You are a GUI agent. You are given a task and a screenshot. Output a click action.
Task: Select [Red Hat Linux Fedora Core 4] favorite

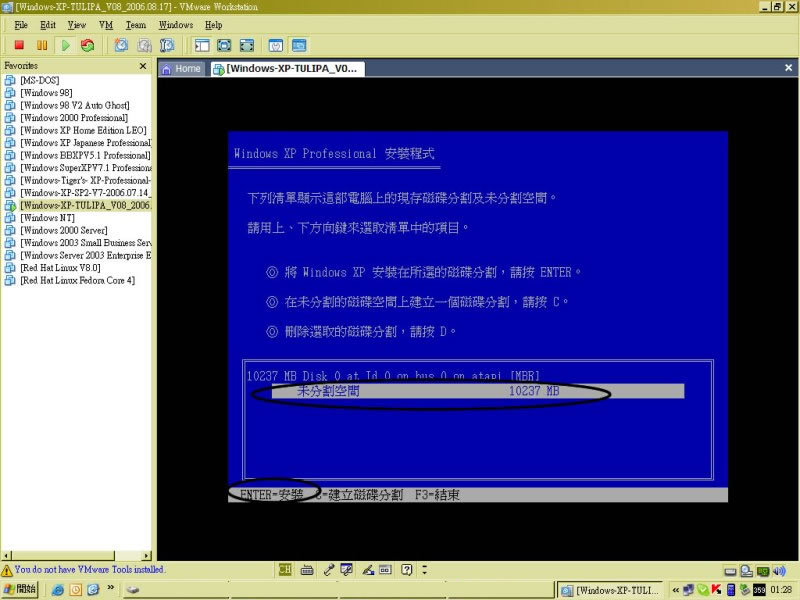[x=78, y=280]
